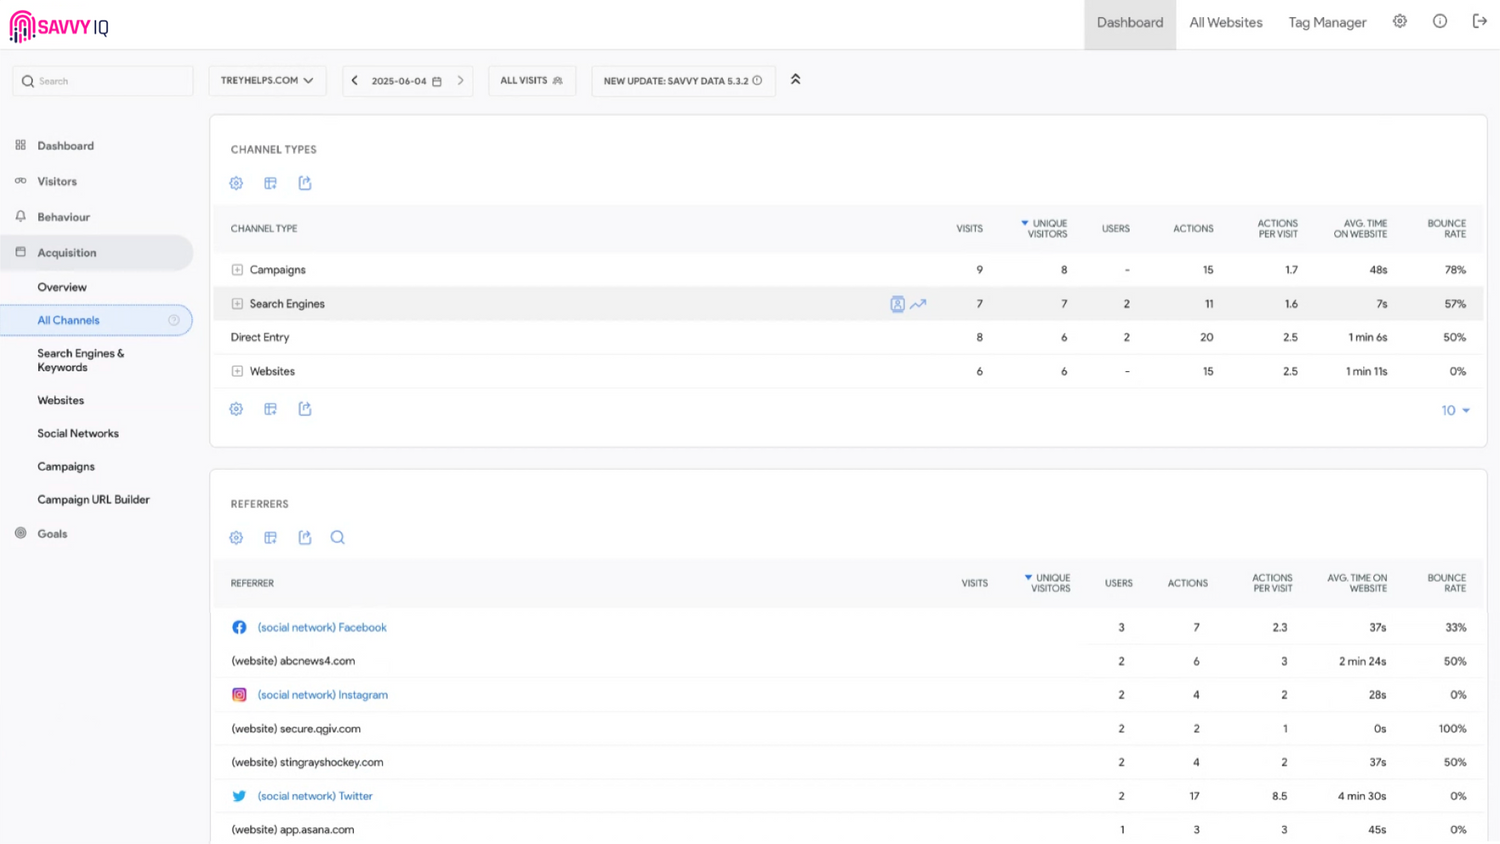This screenshot has height=844, width=1500.
Task: Open the Facebook social network referrer link
Action: [x=321, y=628]
